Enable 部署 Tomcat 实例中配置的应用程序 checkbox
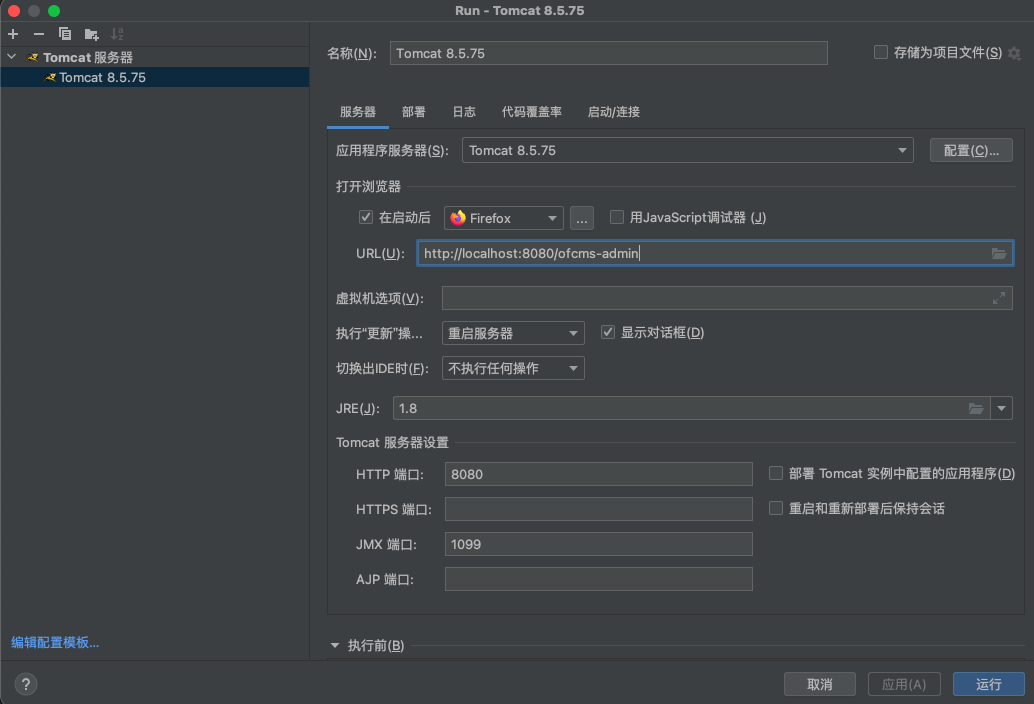 [x=776, y=473]
